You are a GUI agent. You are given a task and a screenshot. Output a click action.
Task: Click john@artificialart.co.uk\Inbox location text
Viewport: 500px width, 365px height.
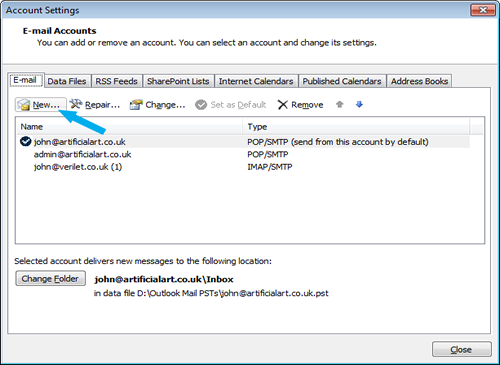[164, 279]
